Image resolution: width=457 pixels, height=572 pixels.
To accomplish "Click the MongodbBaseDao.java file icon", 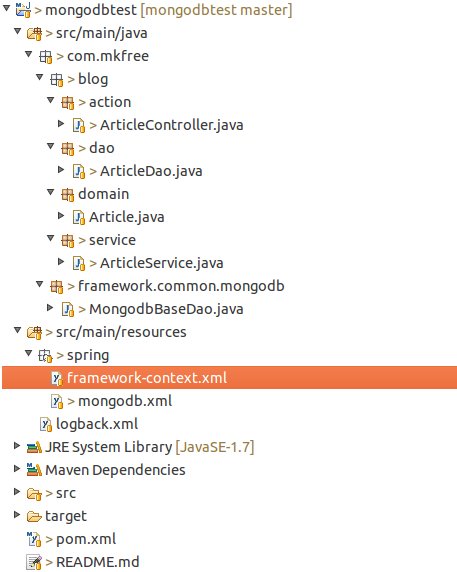I will pos(68,309).
